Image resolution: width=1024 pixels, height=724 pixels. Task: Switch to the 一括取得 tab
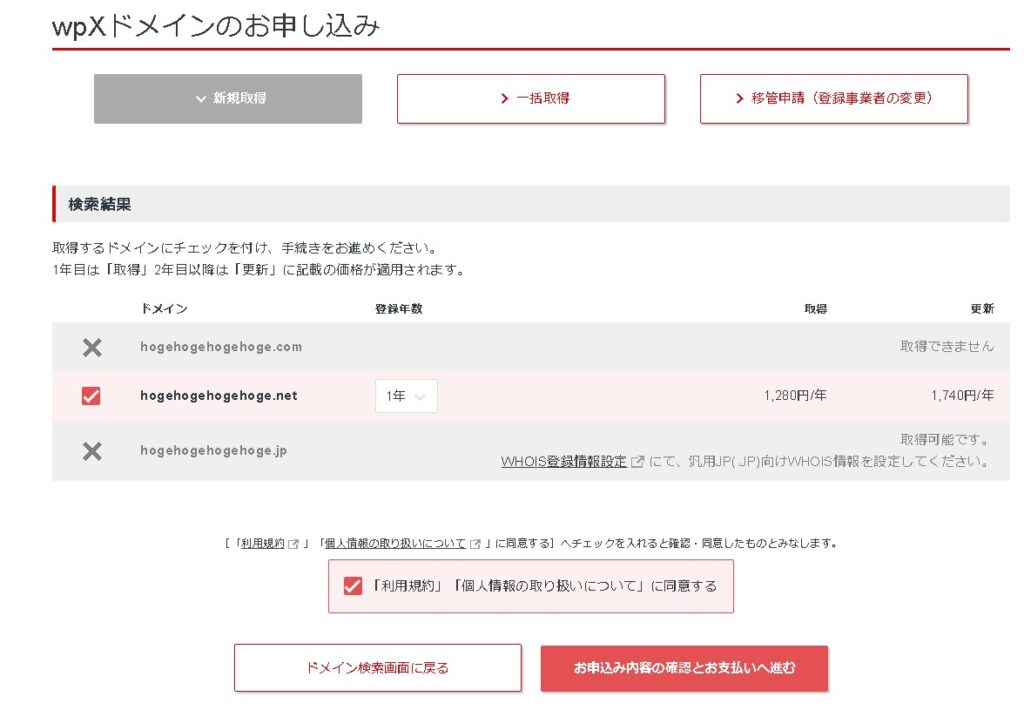(x=531, y=99)
